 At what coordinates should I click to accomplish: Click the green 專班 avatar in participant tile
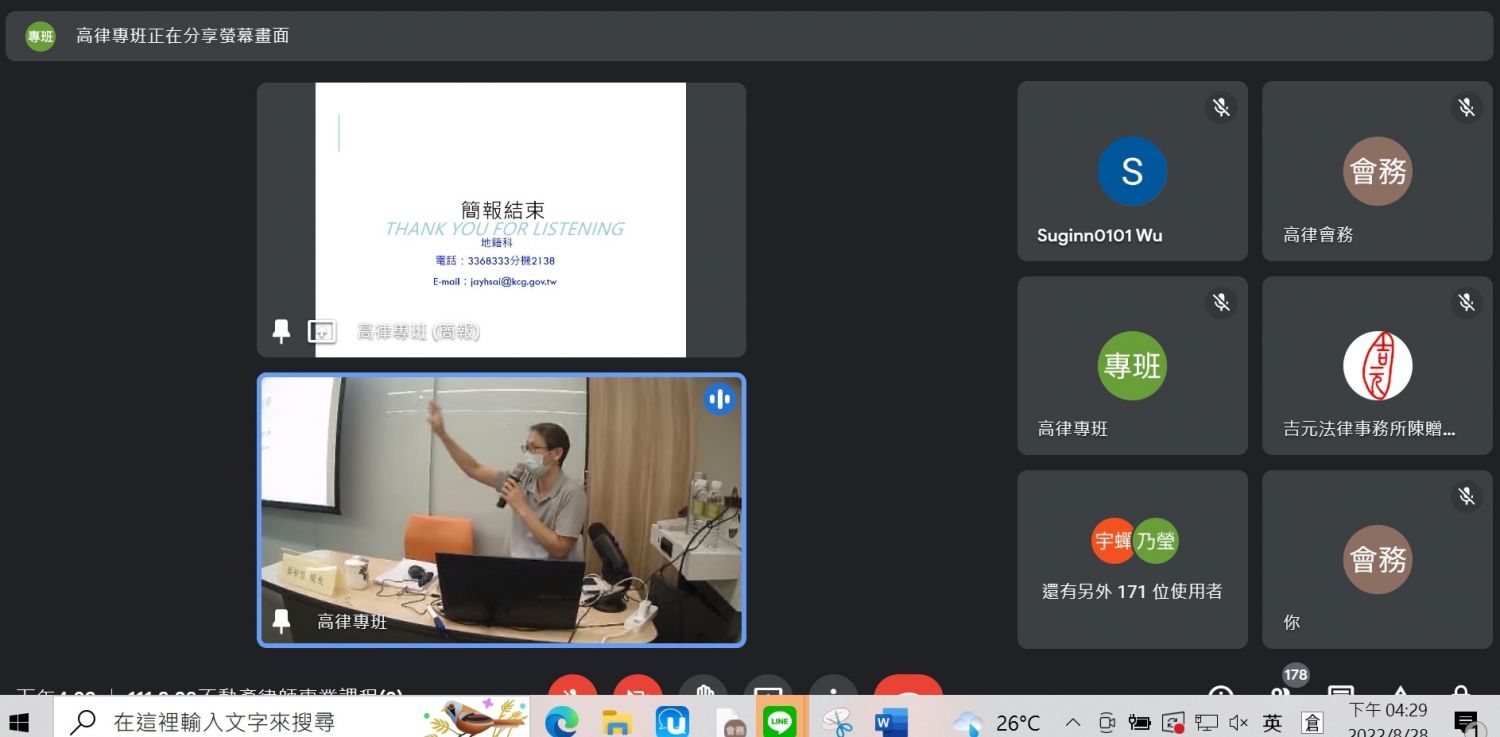1132,365
